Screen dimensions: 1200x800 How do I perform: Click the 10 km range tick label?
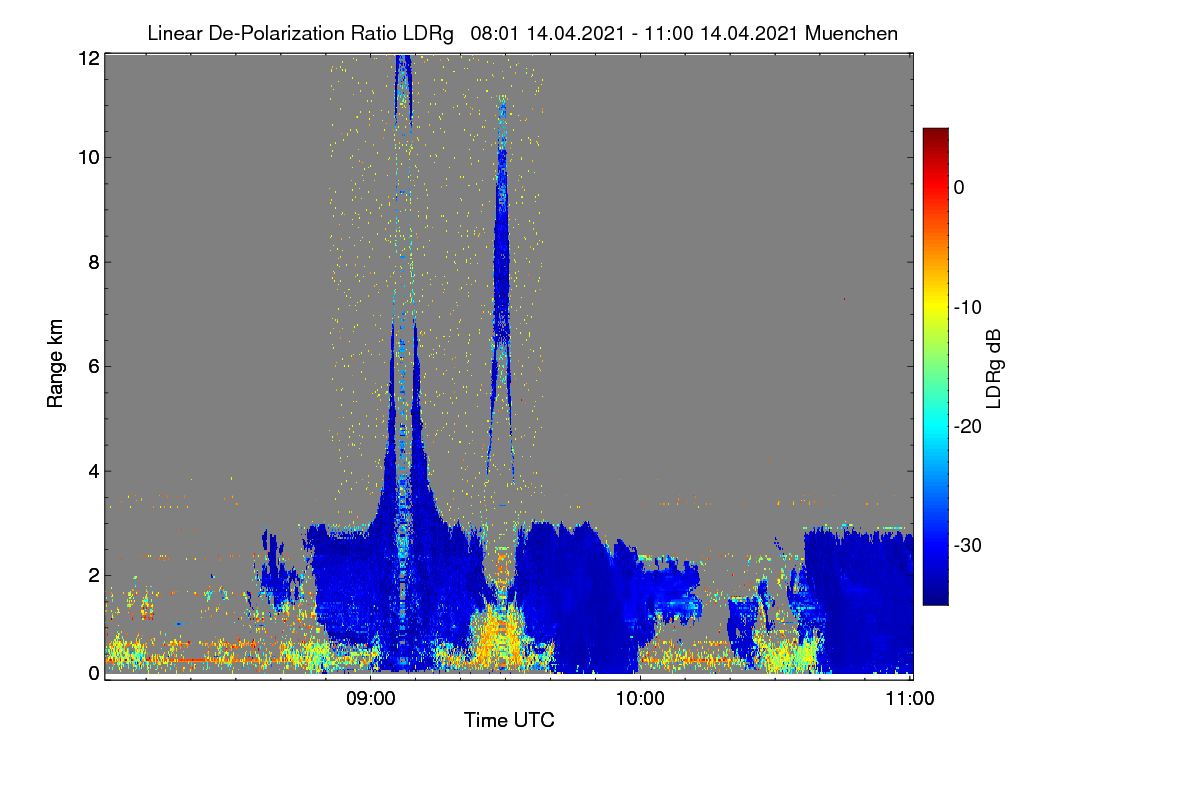[88, 157]
